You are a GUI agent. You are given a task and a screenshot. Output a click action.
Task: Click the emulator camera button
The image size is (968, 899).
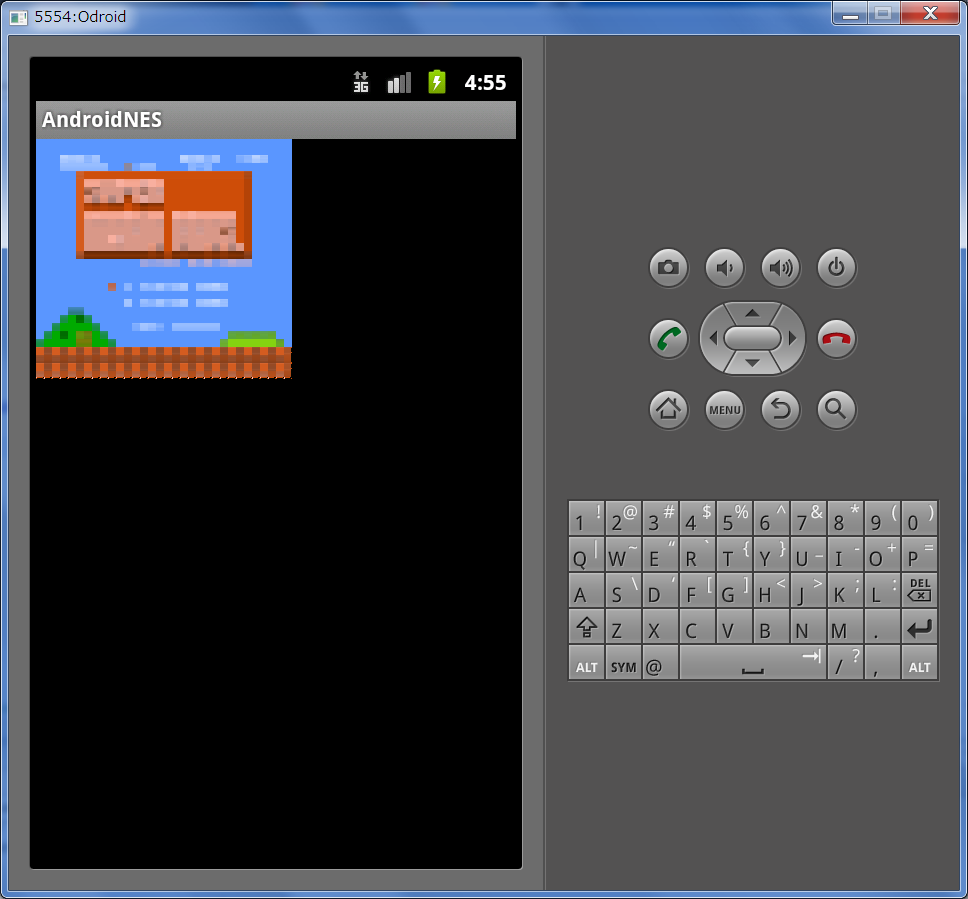point(668,267)
